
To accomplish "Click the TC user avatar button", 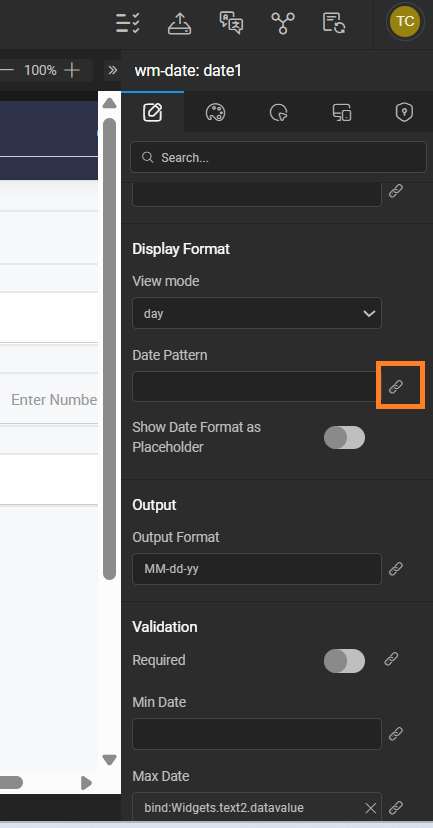I will pos(405,22).
